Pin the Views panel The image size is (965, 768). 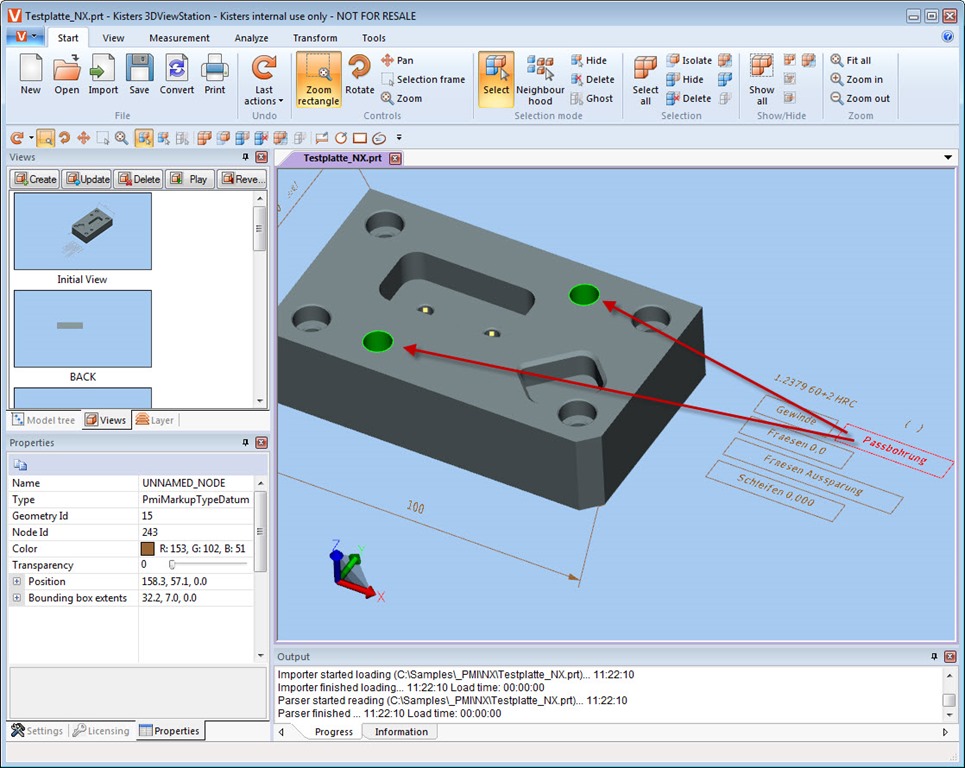tap(245, 158)
